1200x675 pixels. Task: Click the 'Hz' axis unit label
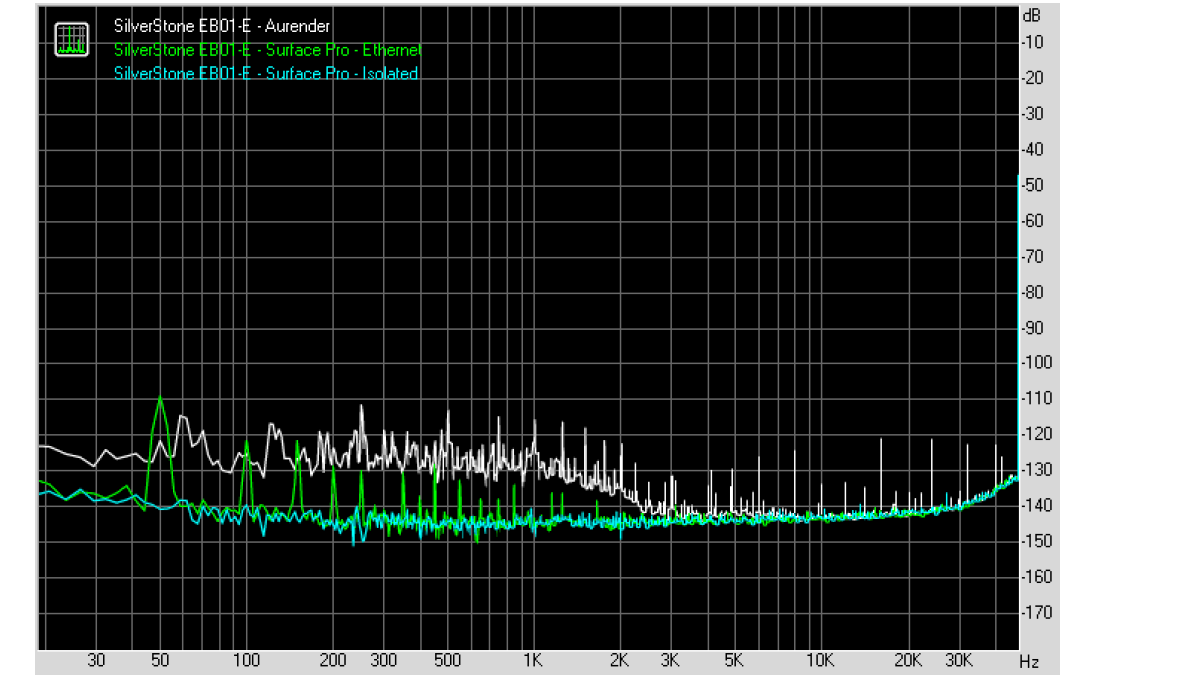click(x=1029, y=662)
